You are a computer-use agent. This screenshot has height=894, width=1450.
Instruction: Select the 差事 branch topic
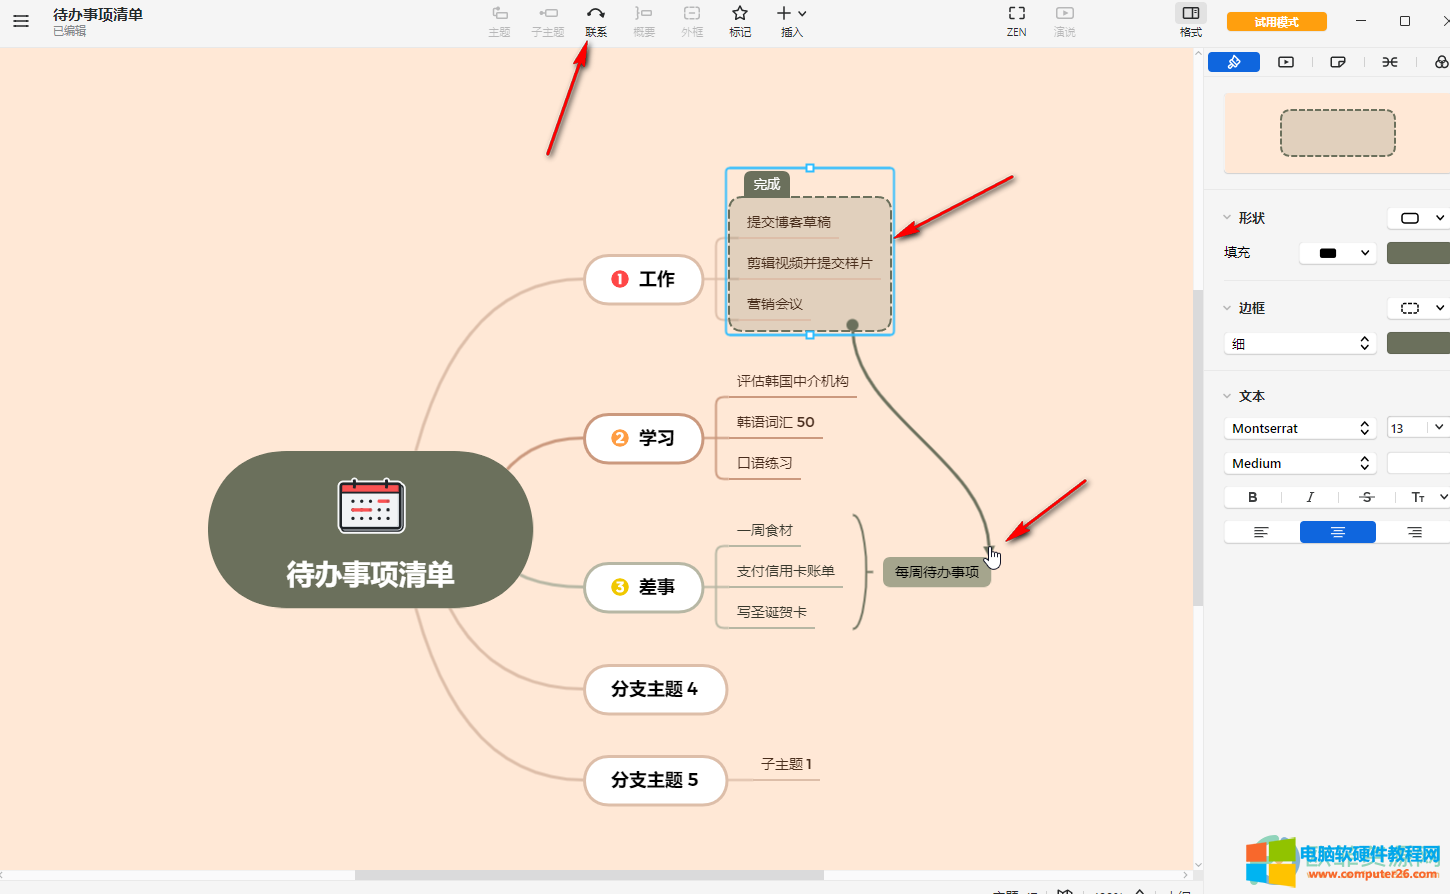[644, 587]
